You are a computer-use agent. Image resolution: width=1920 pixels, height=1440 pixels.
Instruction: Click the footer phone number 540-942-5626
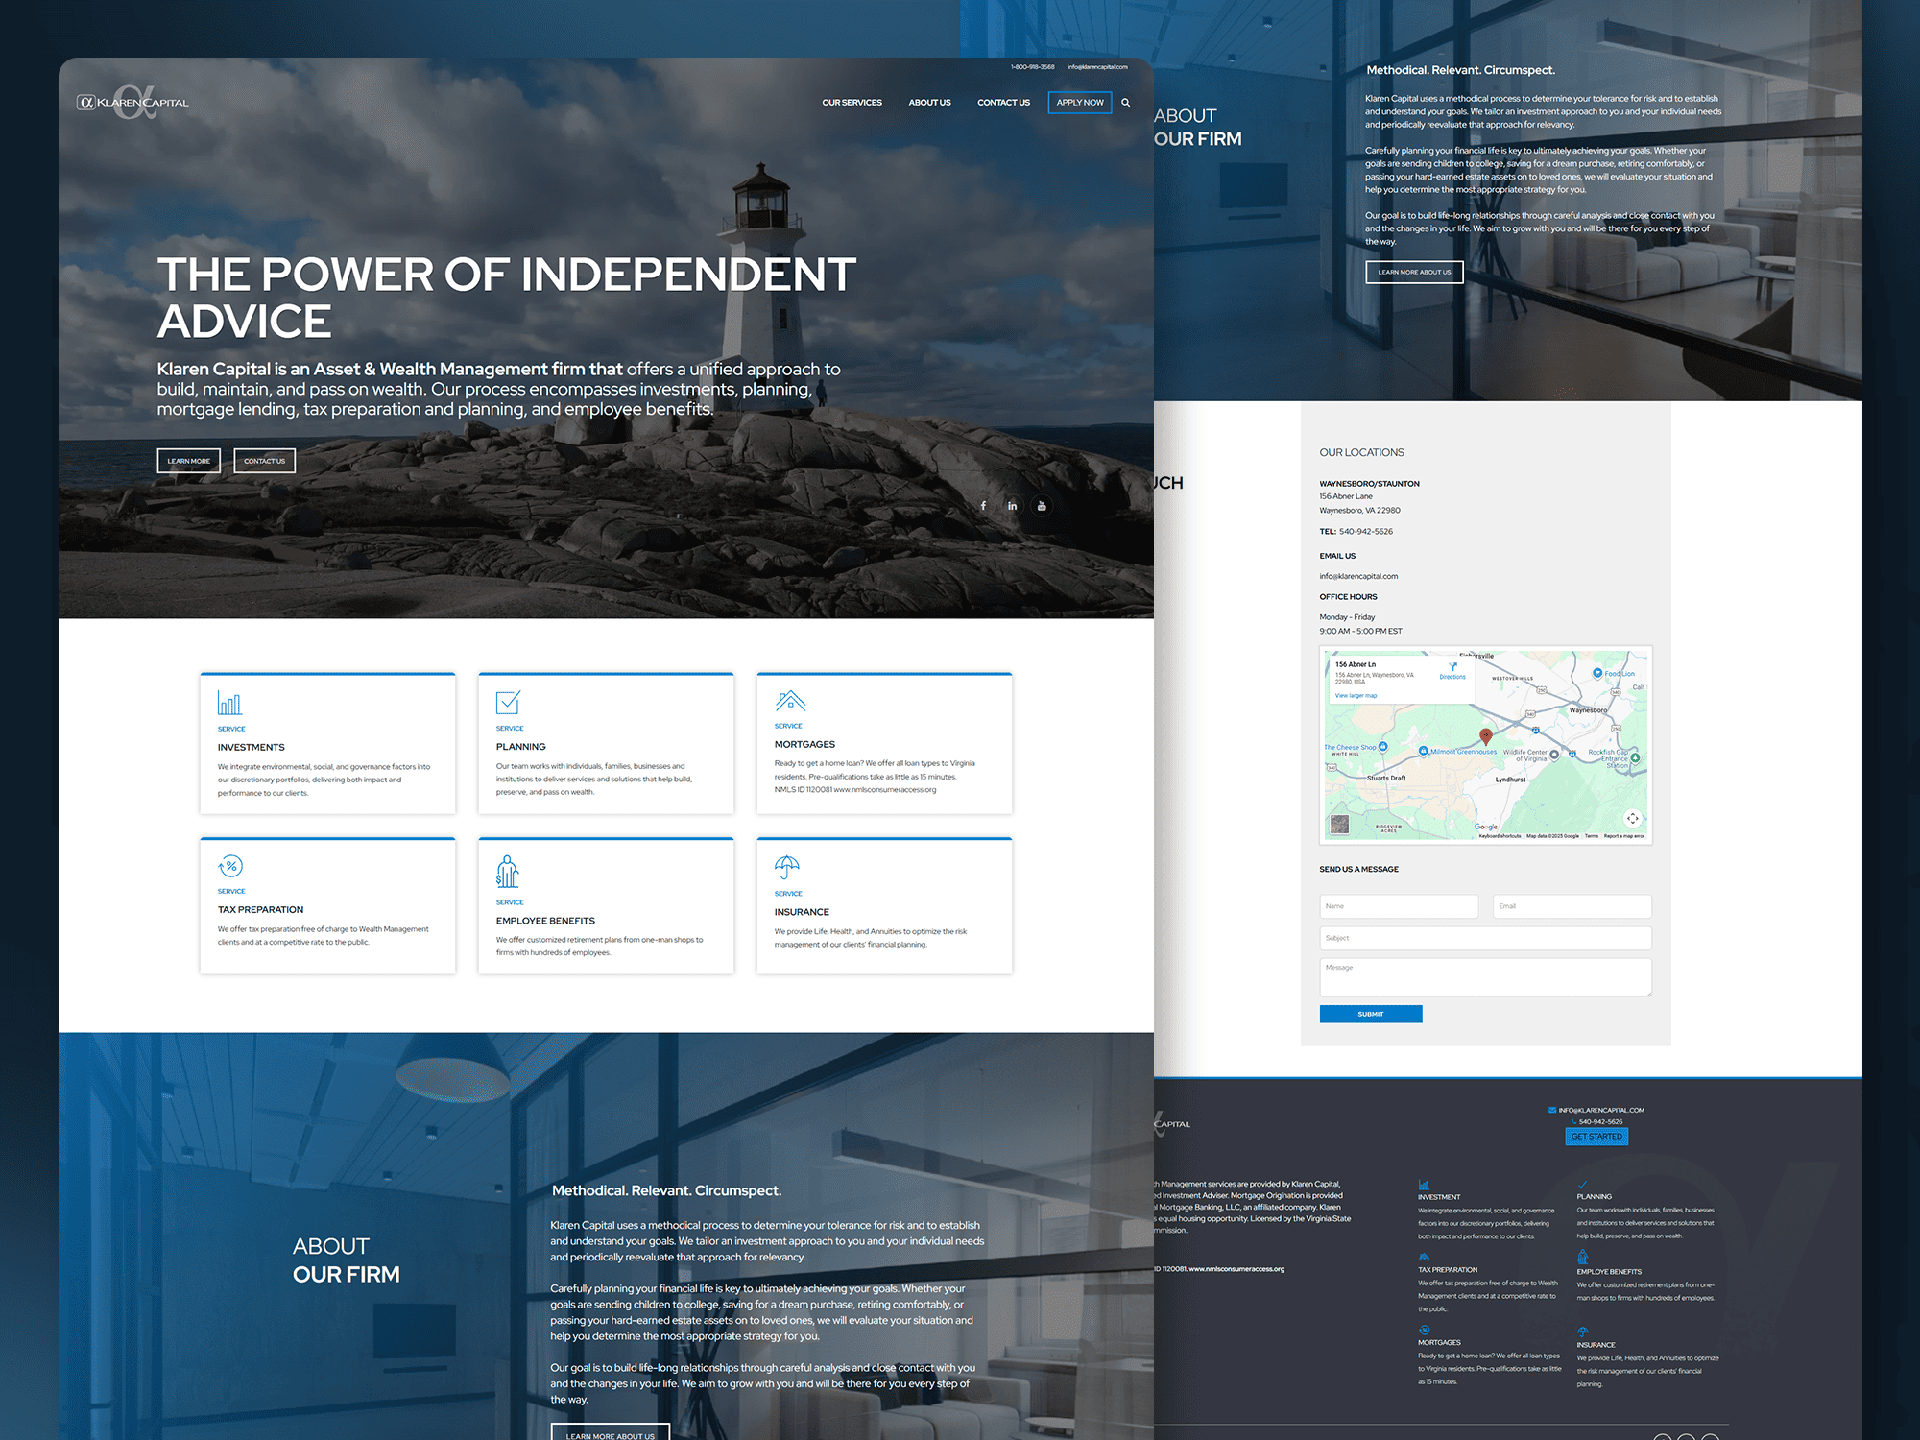(1601, 1122)
